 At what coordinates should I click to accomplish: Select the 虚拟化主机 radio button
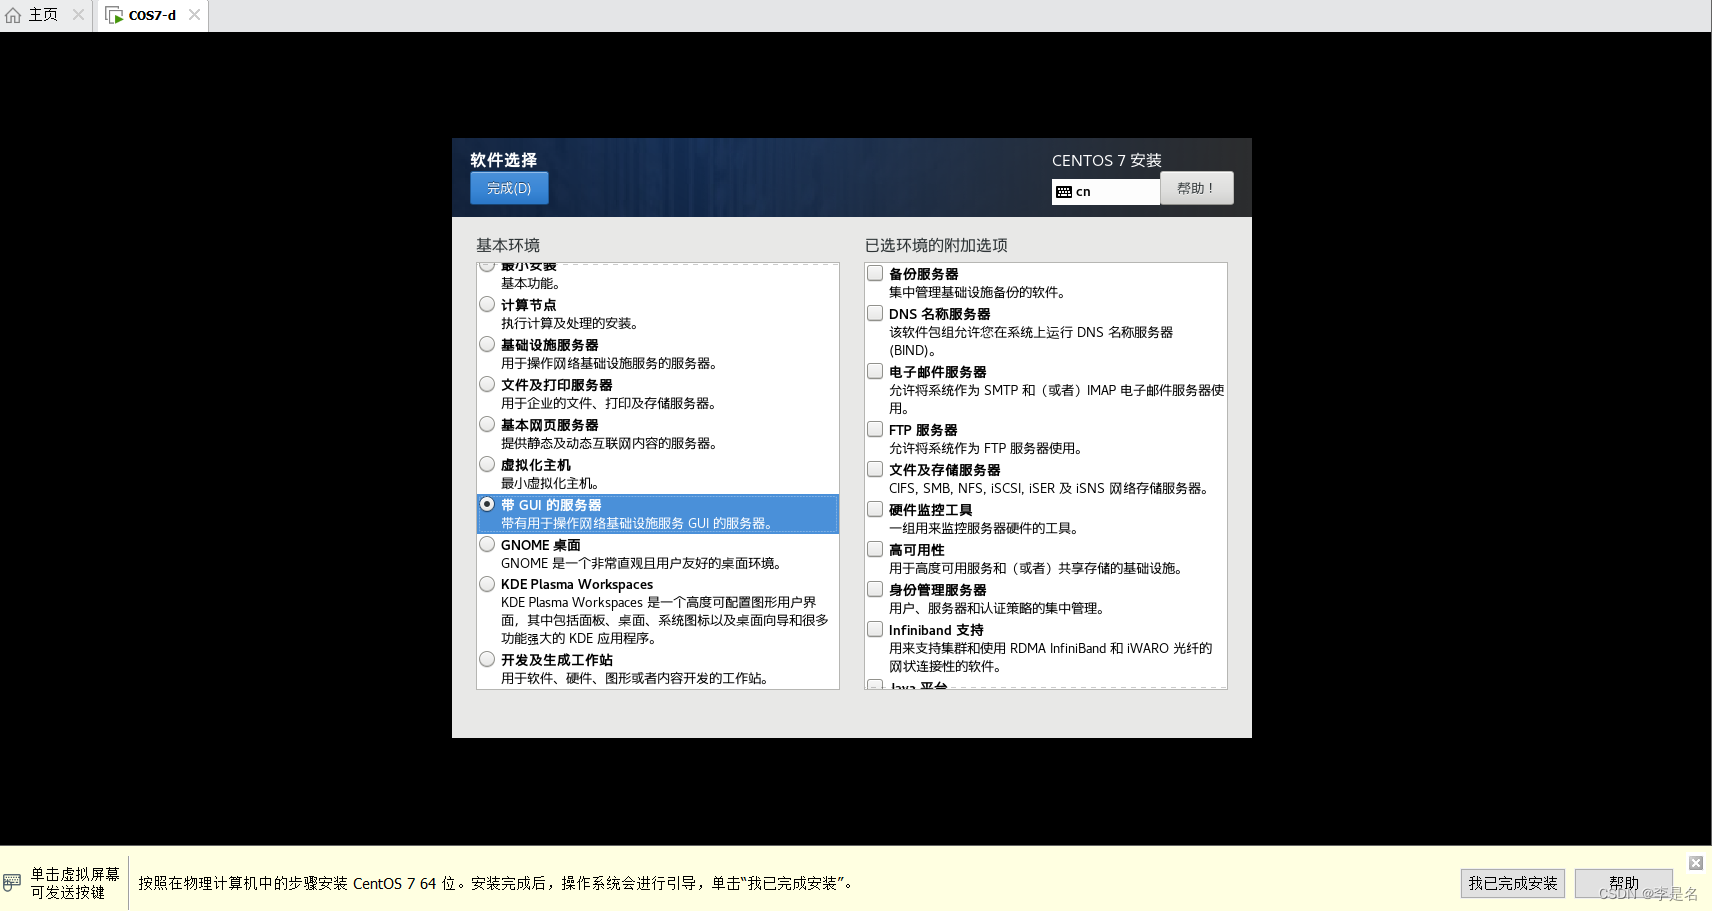click(x=487, y=464)
